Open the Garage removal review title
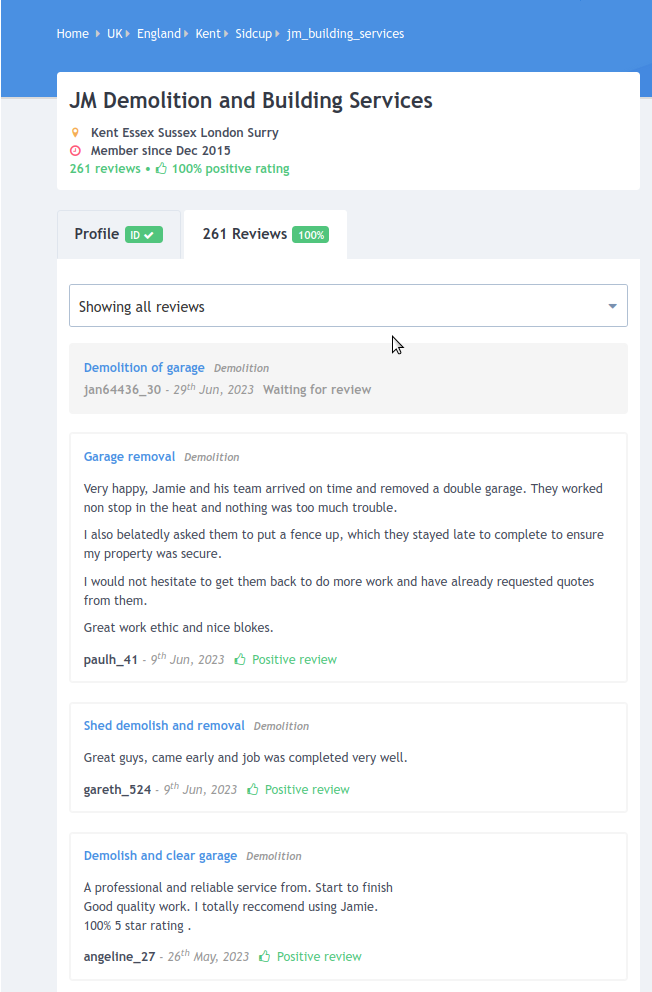The height and width of the screenshot is (992, 652). (x=130, y=457)
